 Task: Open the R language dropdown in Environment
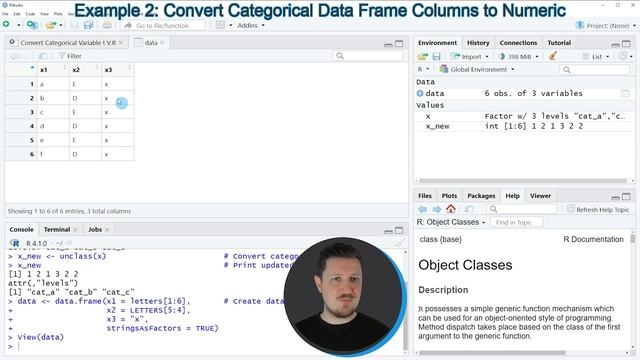tap(423, 69)
